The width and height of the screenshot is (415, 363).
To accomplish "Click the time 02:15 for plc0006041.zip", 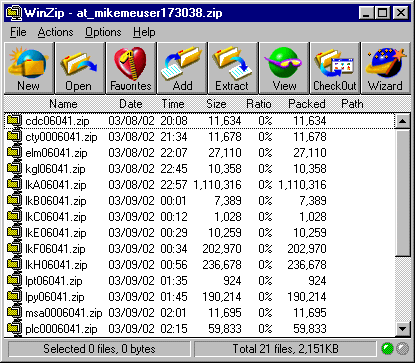I will [x=174, y=329].
